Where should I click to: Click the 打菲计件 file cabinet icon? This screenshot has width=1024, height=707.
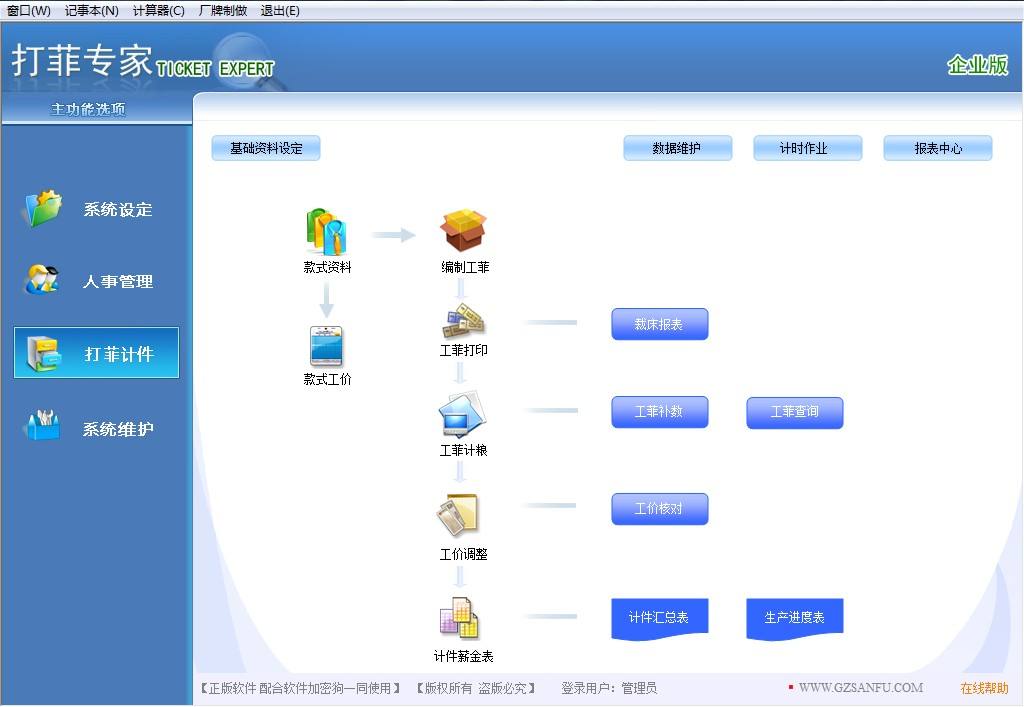[44, 353]
